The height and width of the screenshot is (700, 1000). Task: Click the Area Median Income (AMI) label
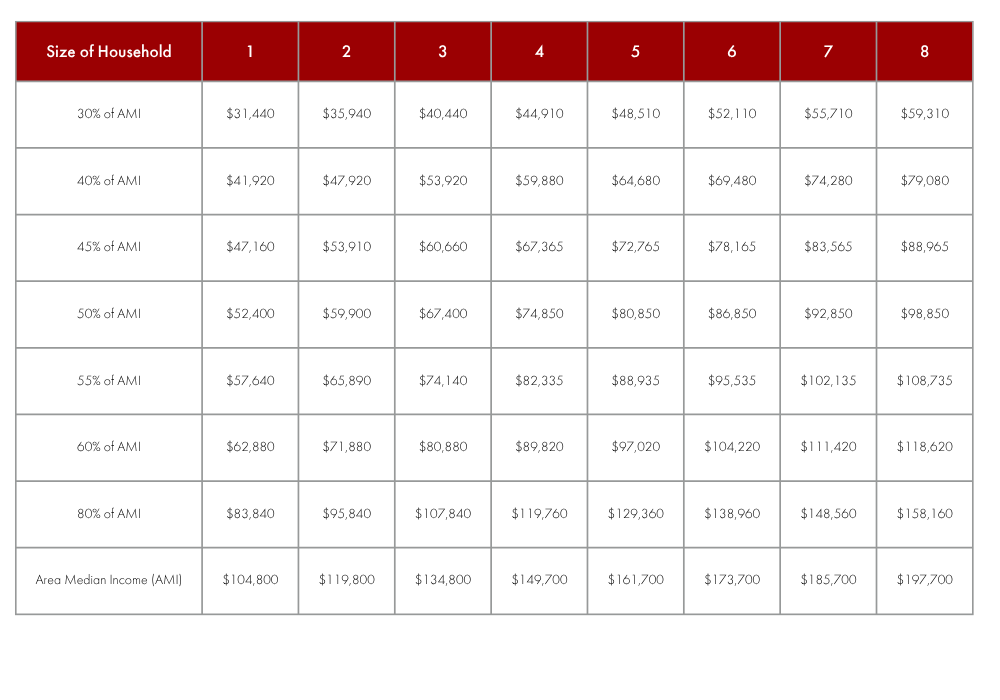(108, 581)
